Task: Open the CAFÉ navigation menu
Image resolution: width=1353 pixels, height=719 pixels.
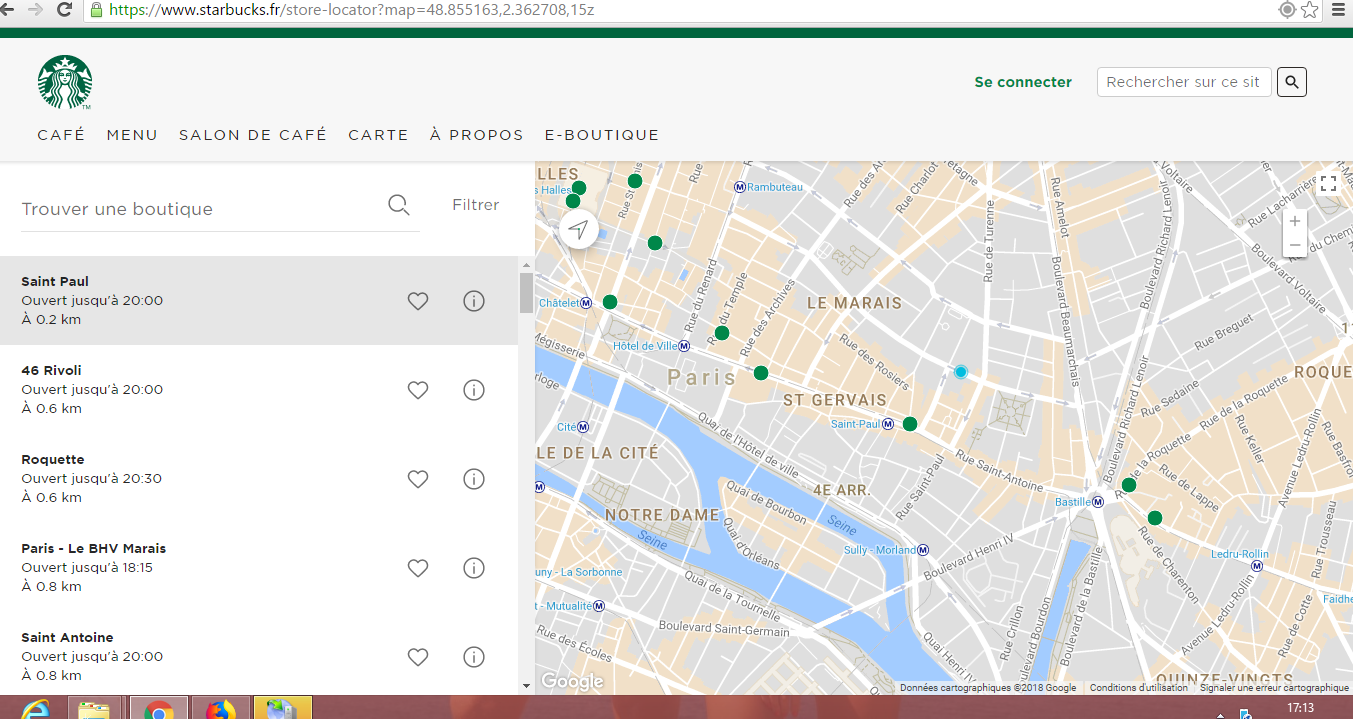Action: pyautogui.click(x=61, y=135)
